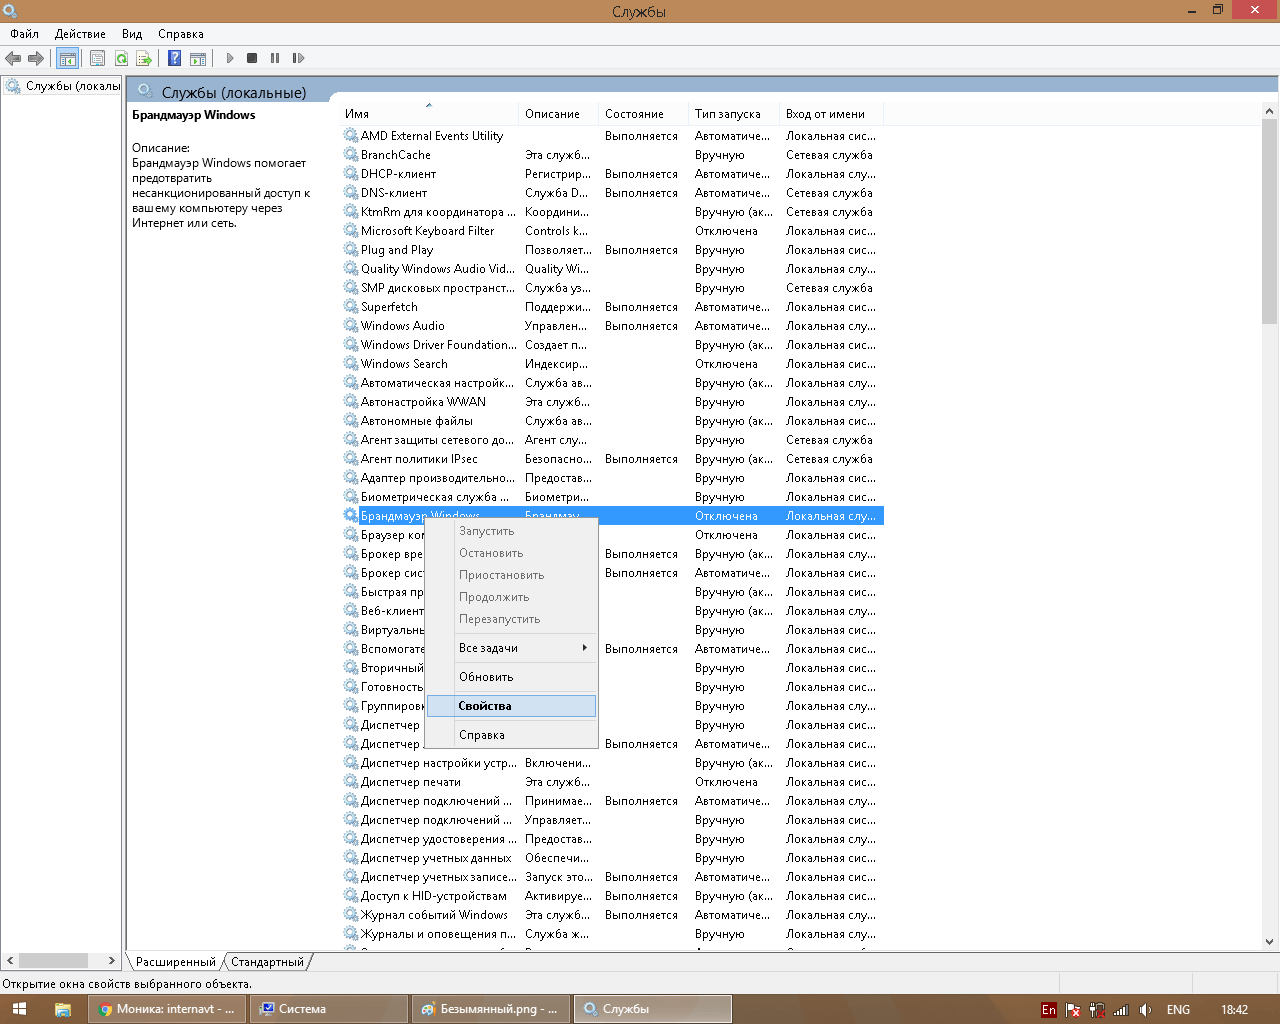Click the volume speaker tray icon
The image size is (1280, 1024).
pos(1145,1010)
